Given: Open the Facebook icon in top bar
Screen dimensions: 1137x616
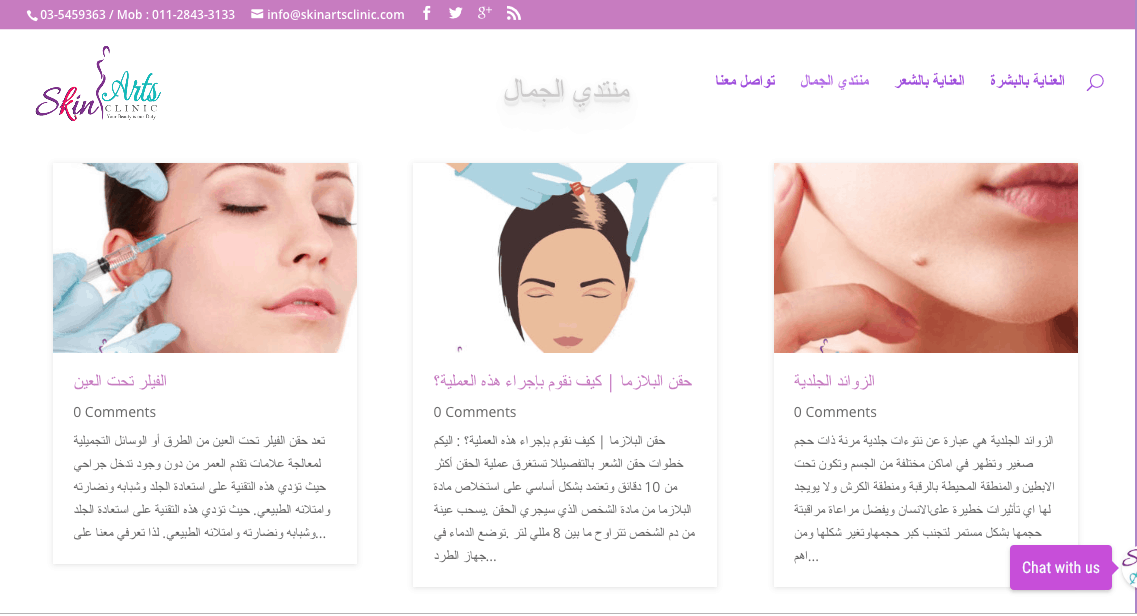Looking at the screenshot, I should pyautogui.click(x=427, y=13).
